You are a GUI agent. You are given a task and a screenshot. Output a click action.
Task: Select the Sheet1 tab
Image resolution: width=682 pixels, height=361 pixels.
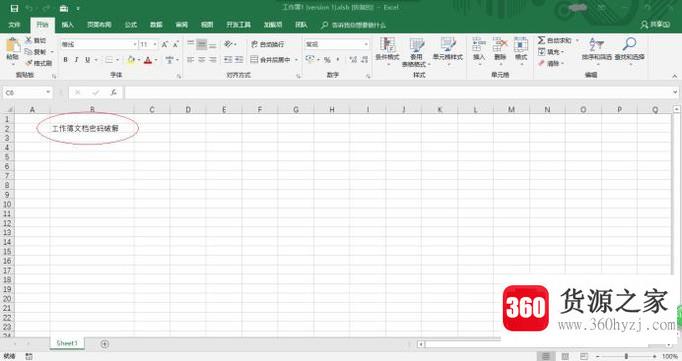coord(67,343)
